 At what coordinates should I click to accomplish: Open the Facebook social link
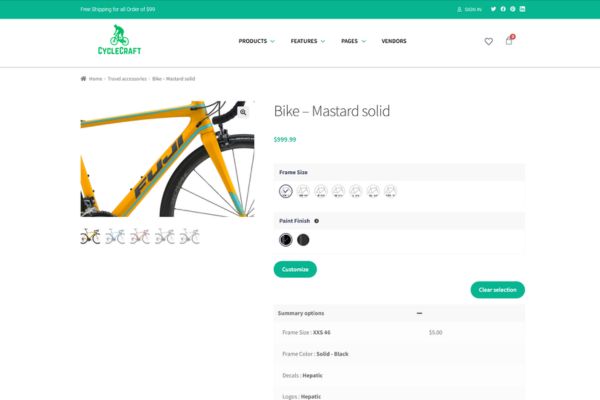503,9
